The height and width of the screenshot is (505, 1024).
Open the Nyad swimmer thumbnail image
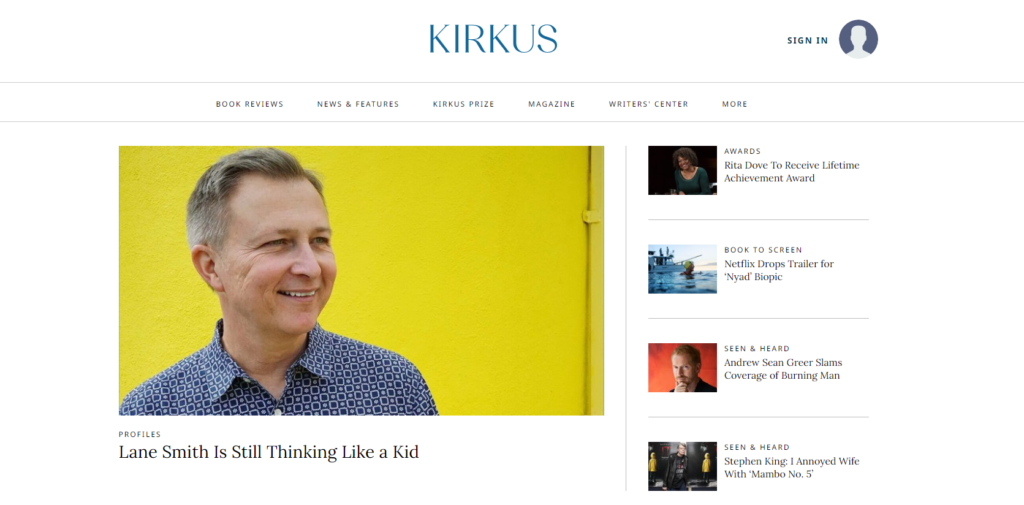[x=682, y=269]
